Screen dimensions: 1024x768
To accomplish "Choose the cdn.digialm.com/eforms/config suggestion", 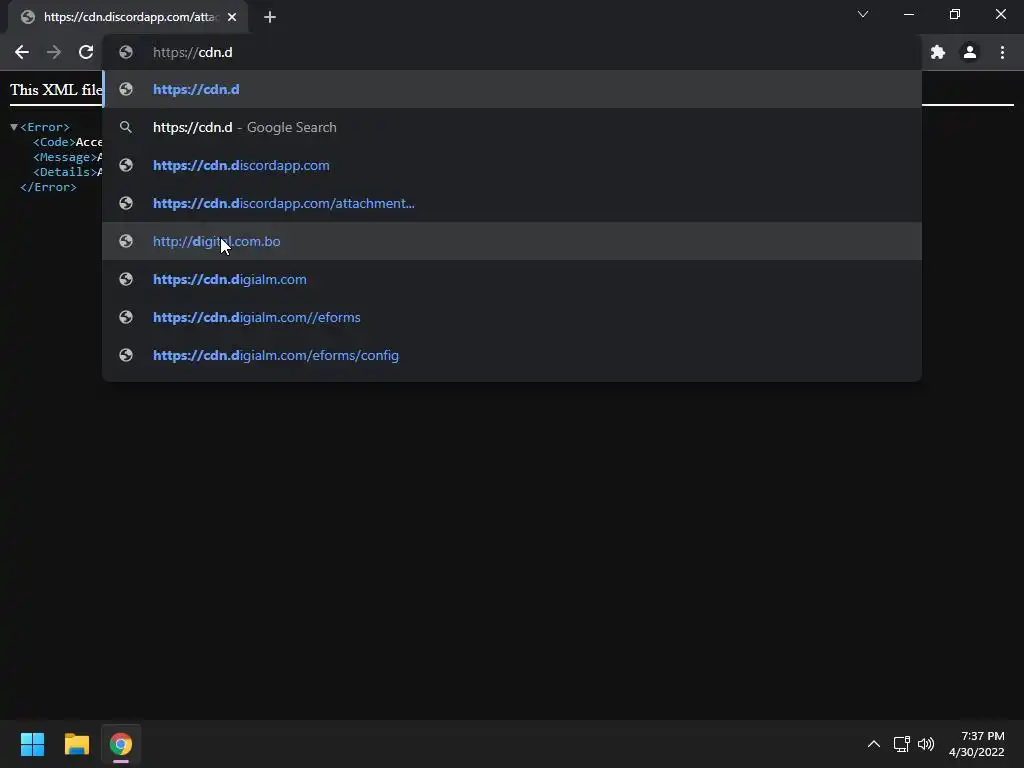I will point(512,355).
